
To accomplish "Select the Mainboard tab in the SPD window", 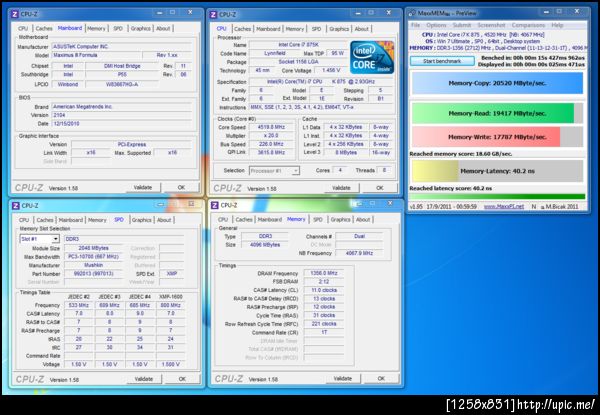I will (70, 220).
